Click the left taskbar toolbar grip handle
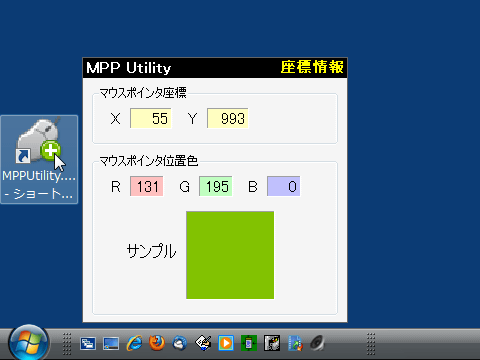Screen dimensions: 480x360 pos(67,344)
